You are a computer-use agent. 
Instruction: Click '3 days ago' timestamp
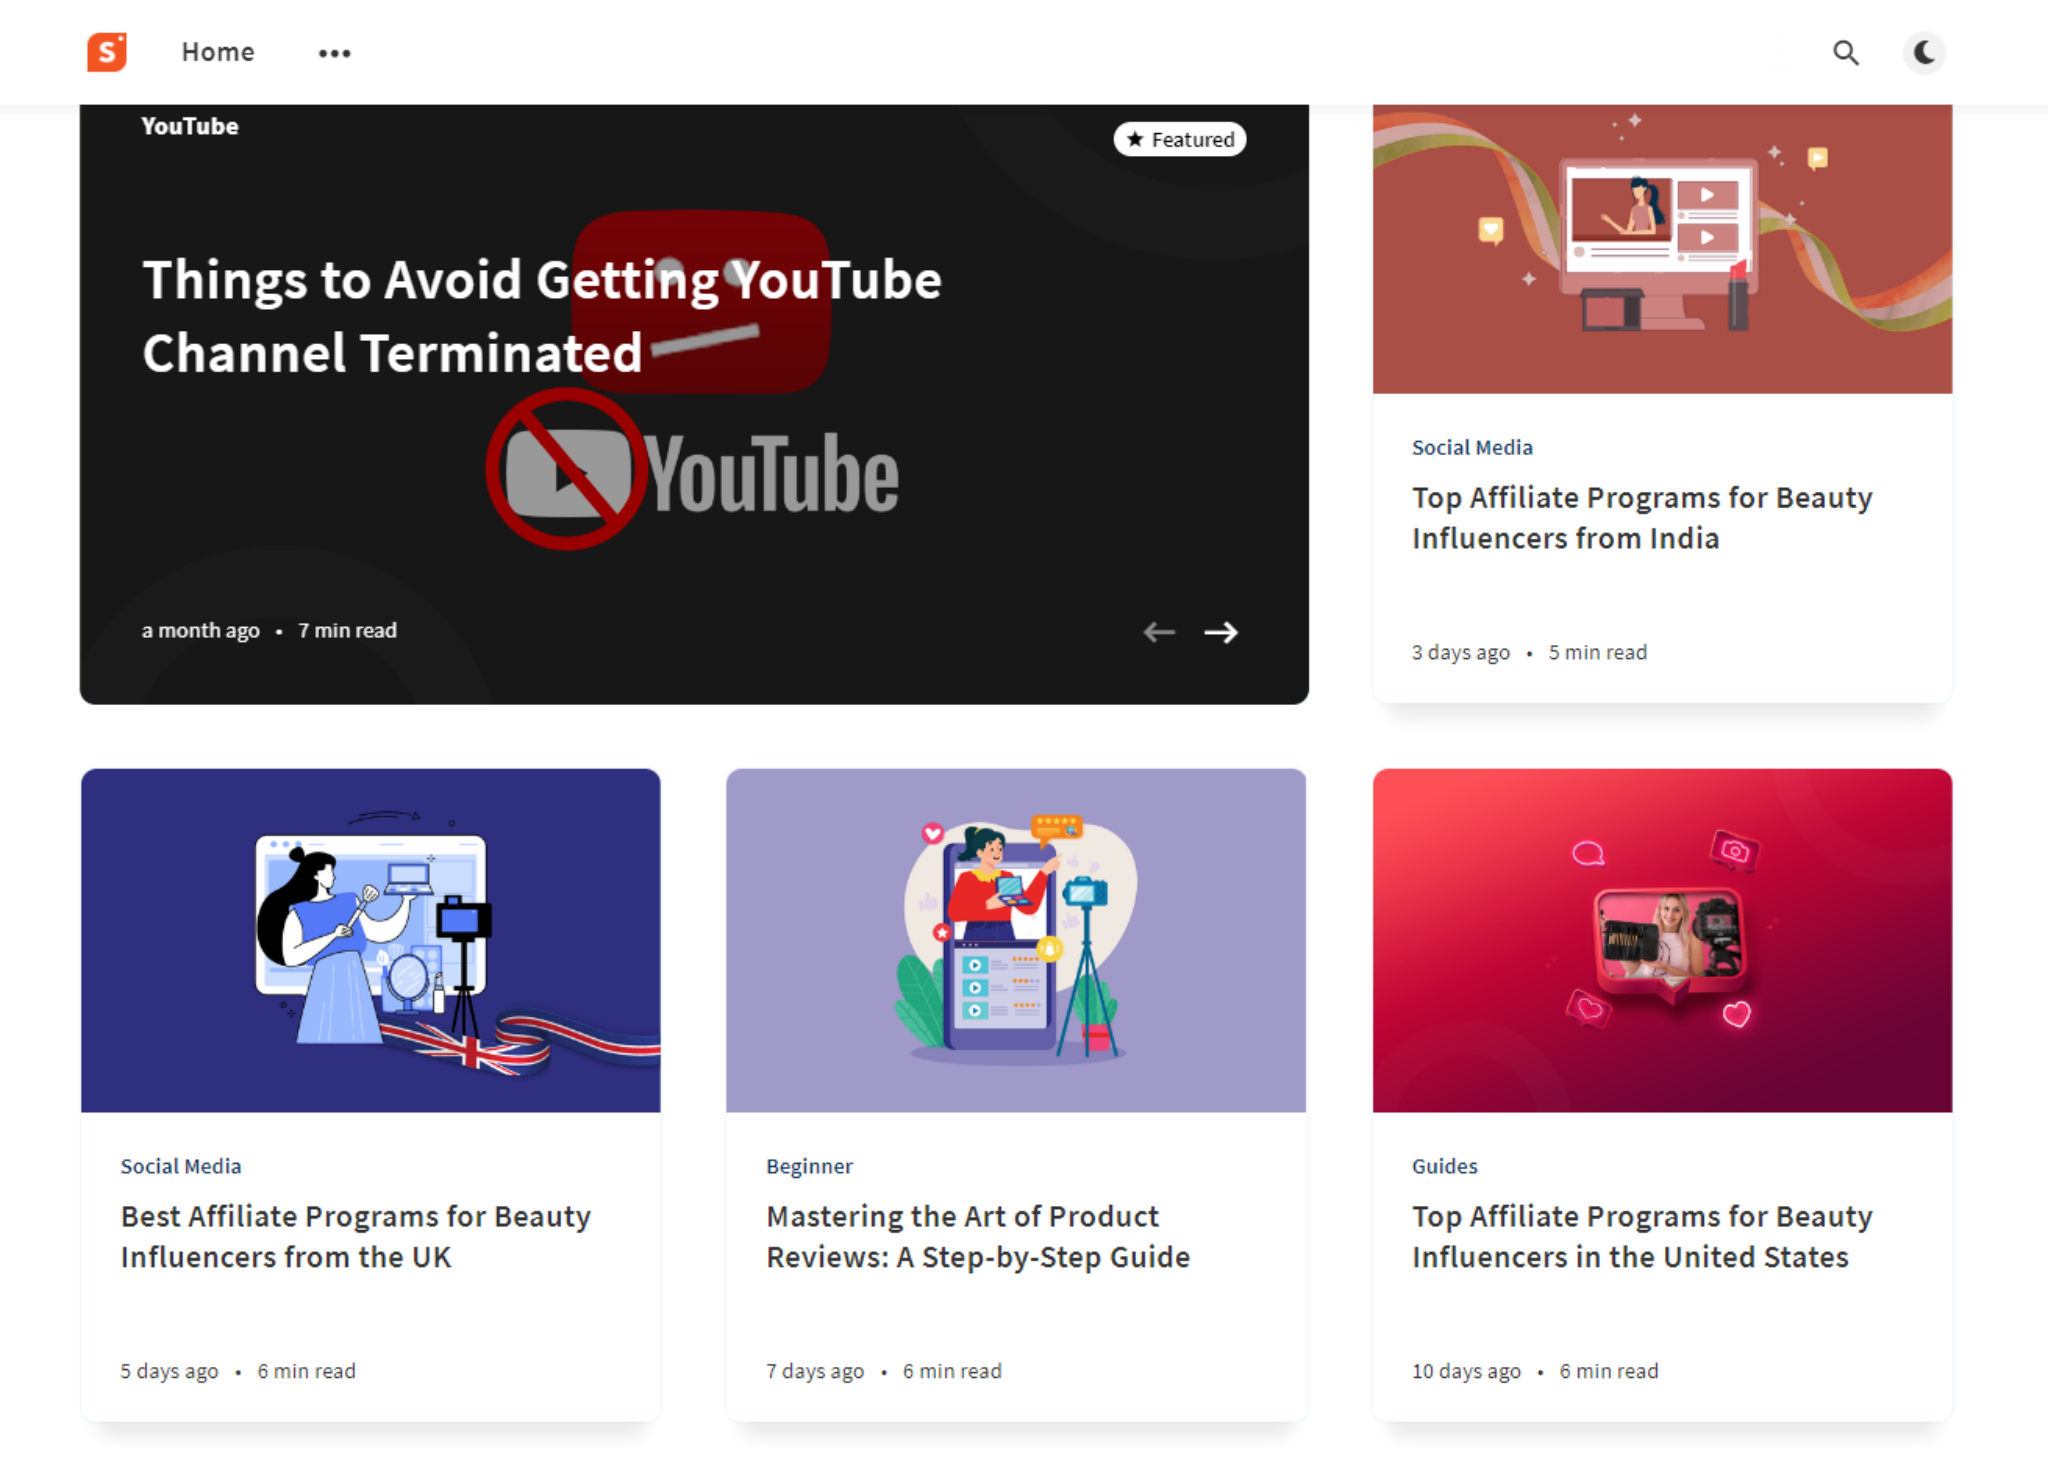click(x=1461, y=652)
